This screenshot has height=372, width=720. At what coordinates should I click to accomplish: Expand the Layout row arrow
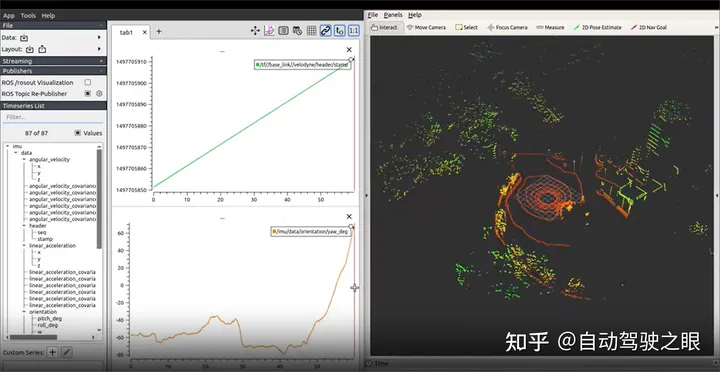pyautogui.click(x=100, y=49)
